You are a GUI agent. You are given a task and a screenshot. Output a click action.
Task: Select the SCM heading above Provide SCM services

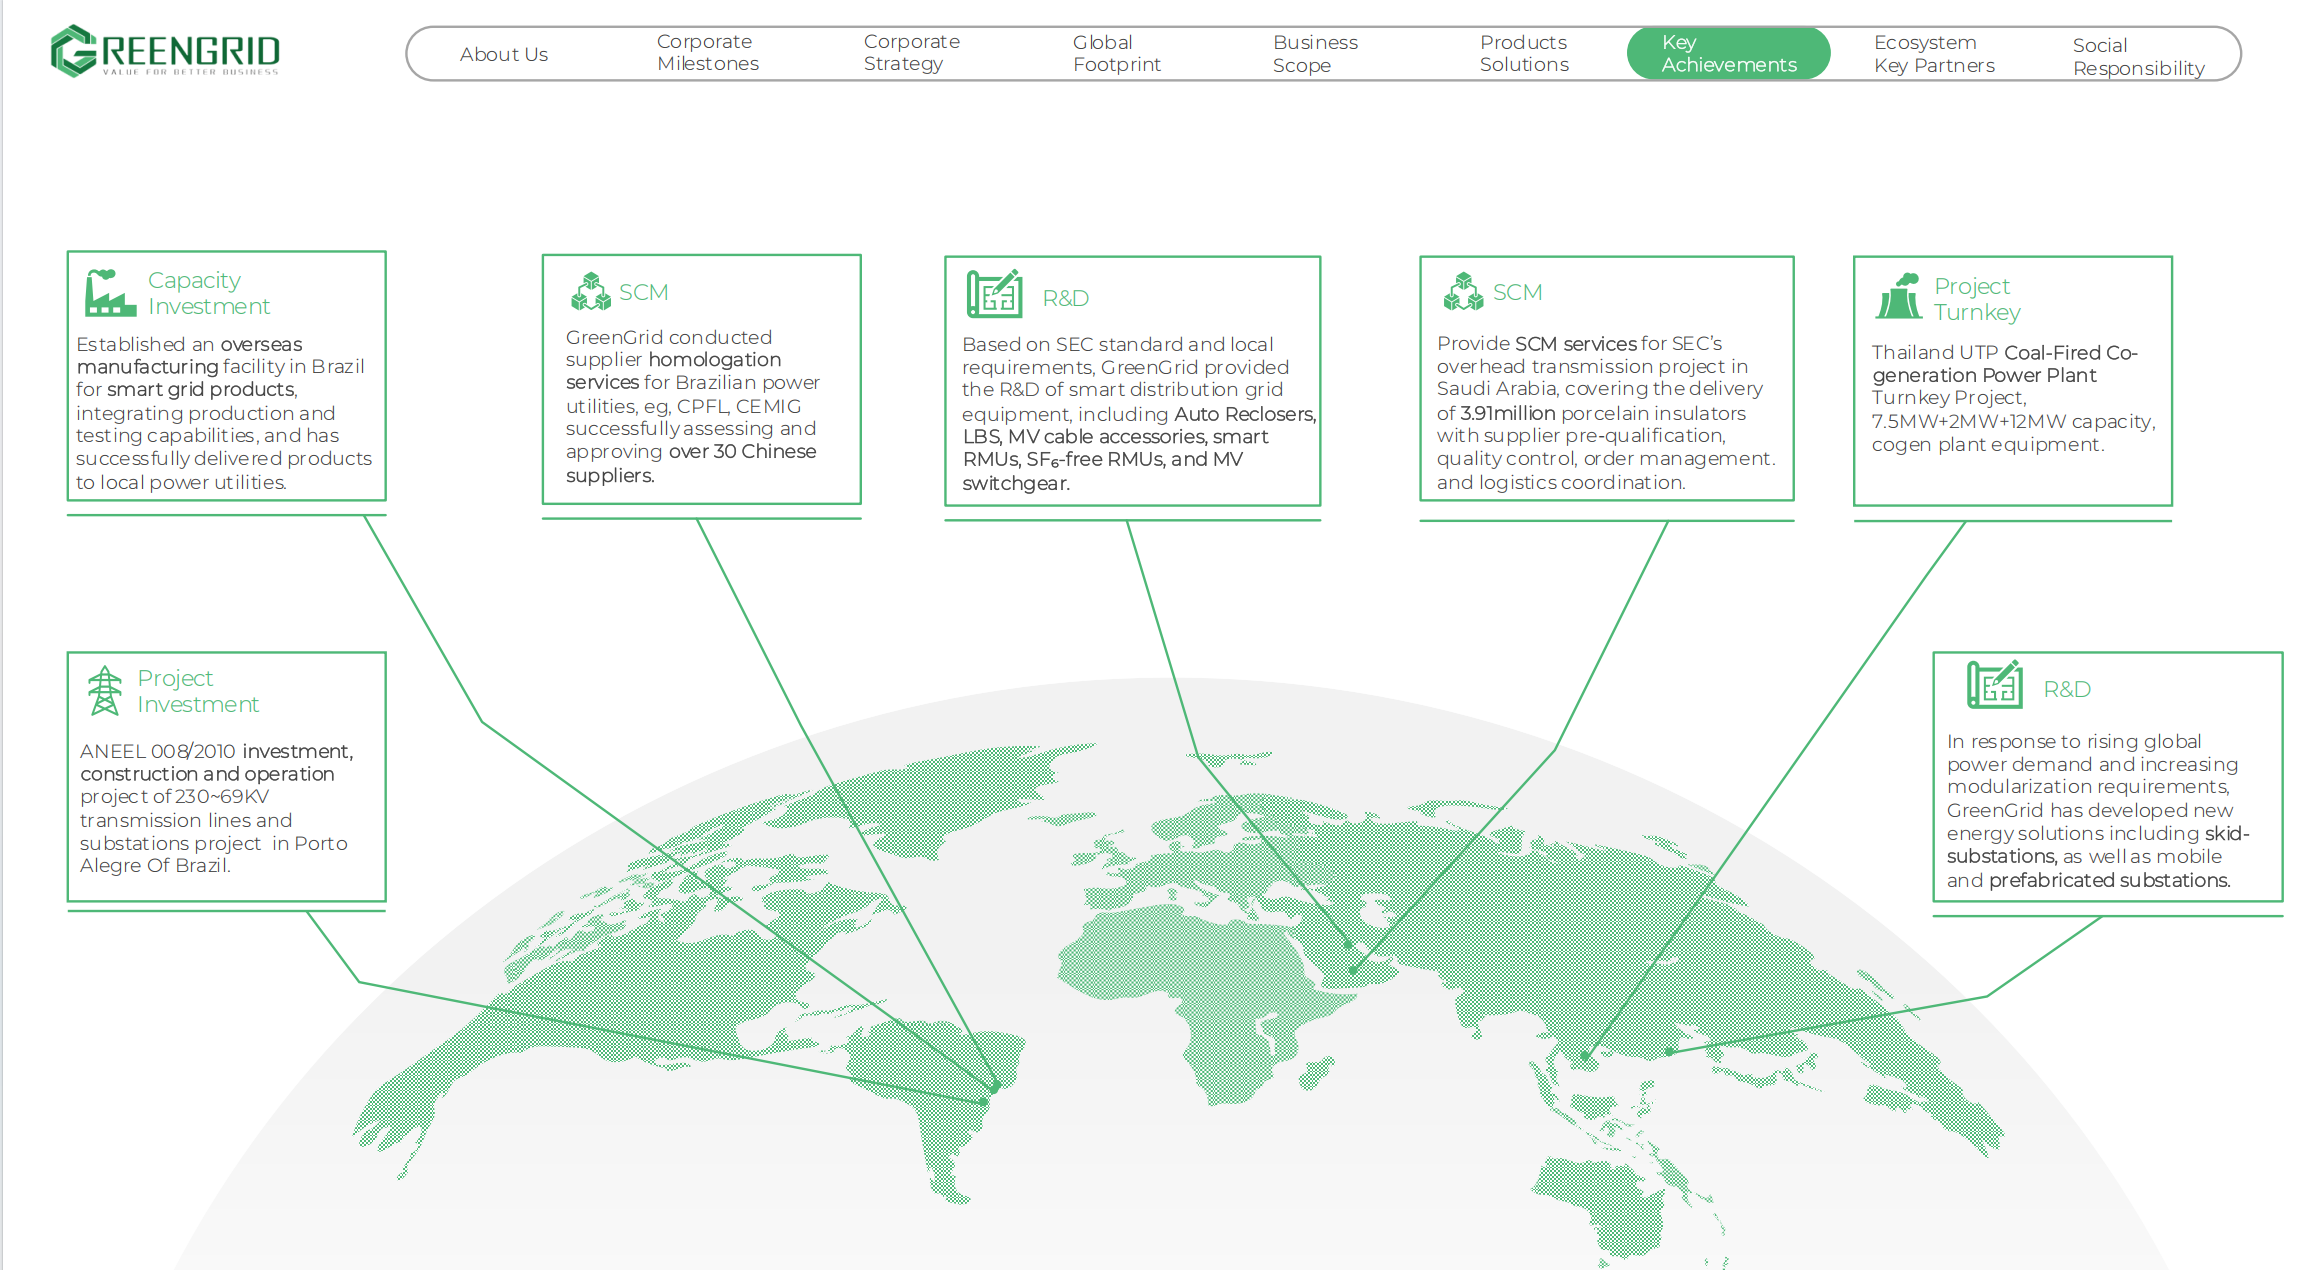pos(1517,292)
